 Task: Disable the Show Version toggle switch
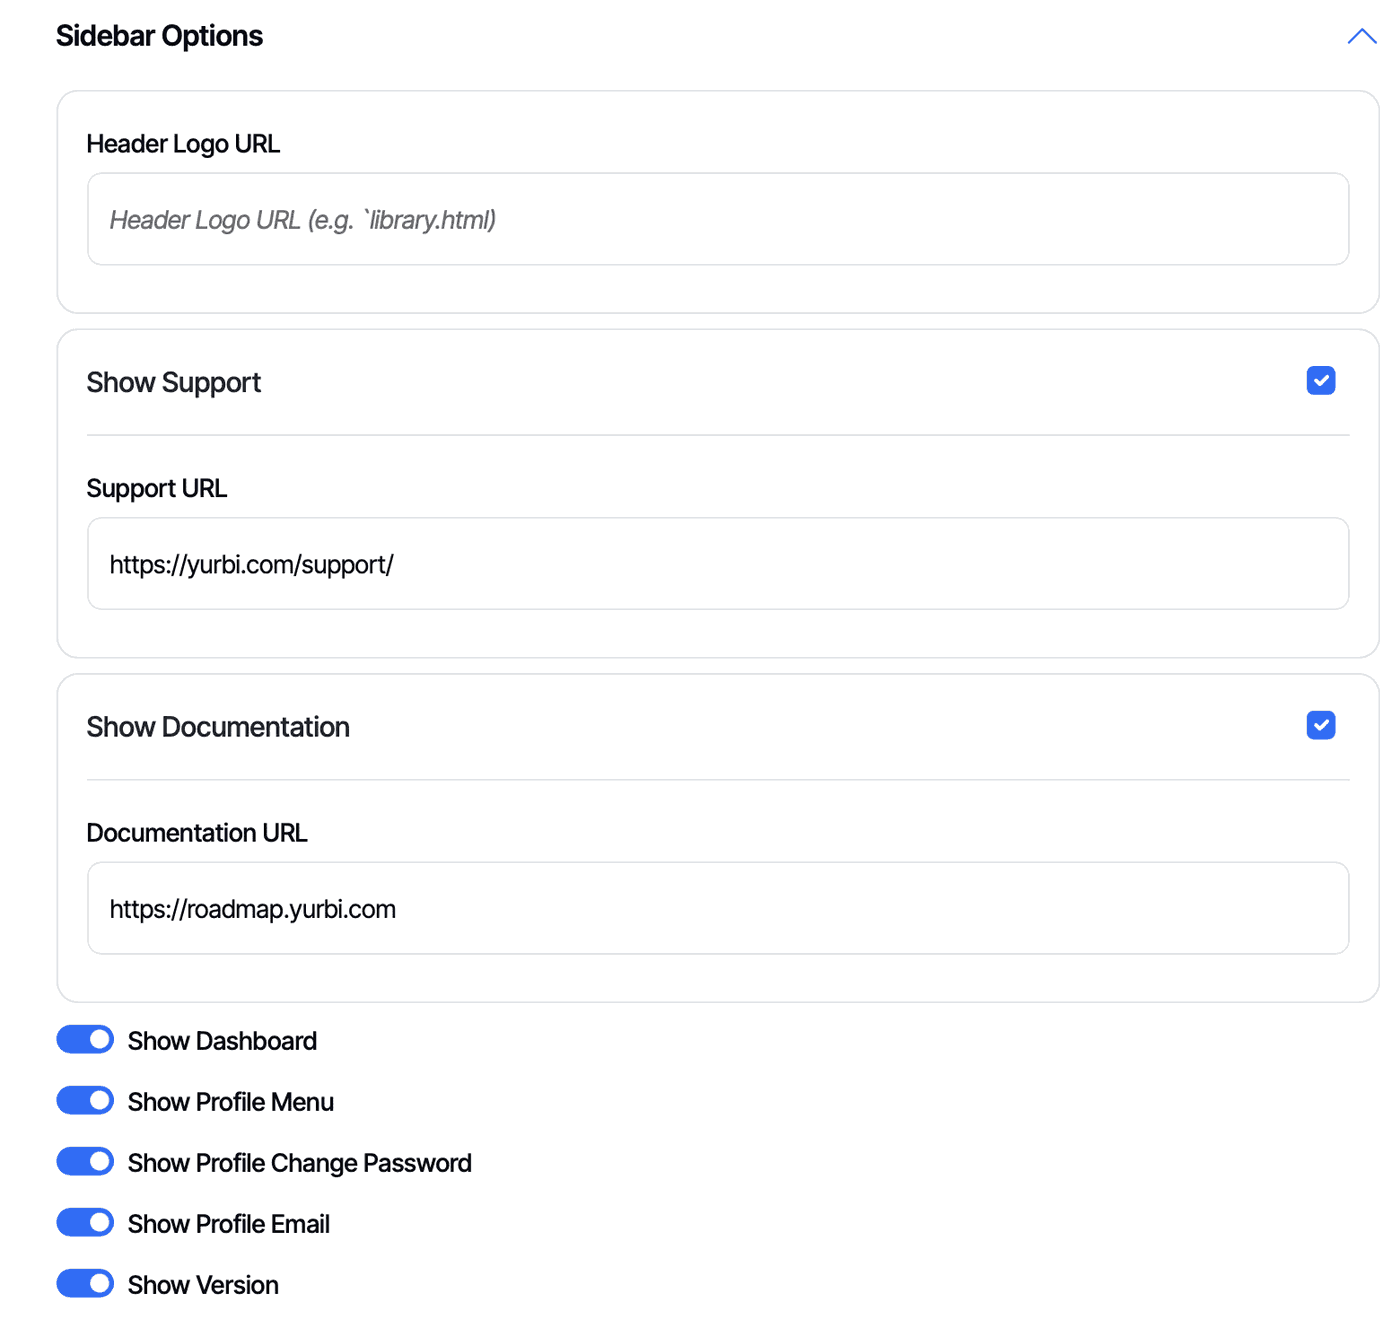(85, 1284)
